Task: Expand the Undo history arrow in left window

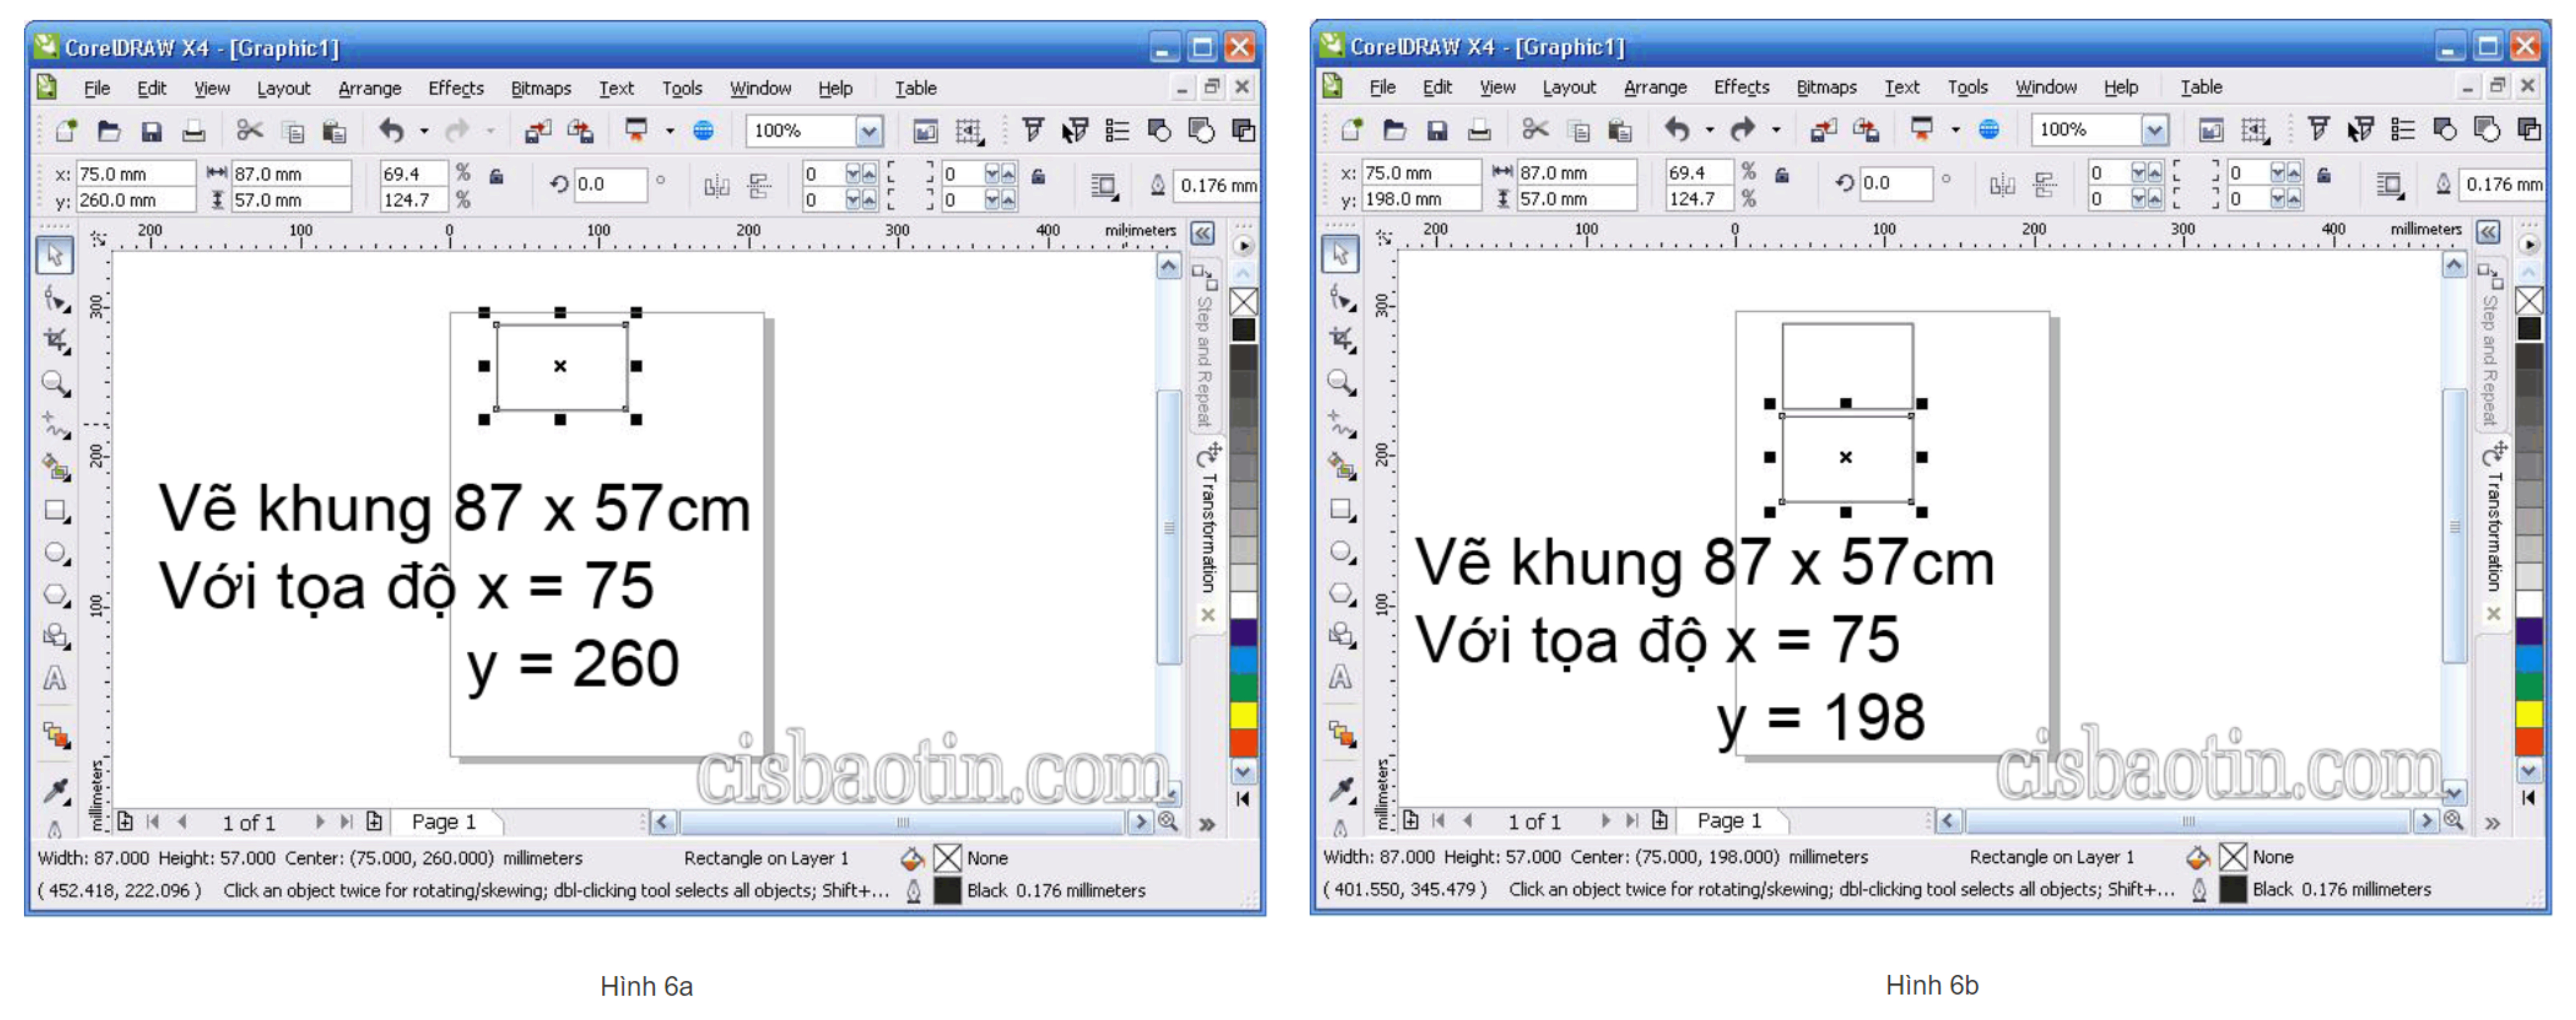Action: [x=424, y=131]
